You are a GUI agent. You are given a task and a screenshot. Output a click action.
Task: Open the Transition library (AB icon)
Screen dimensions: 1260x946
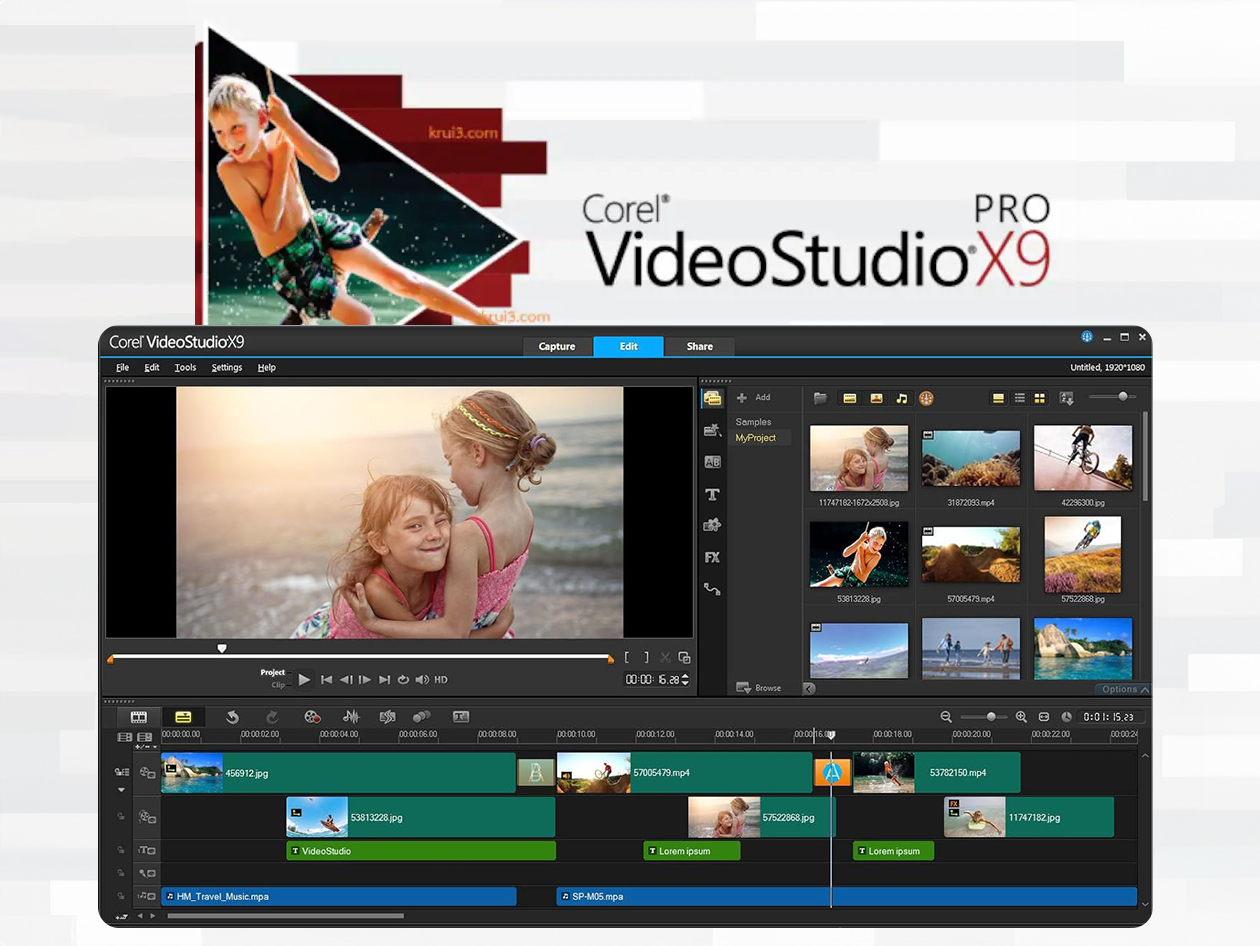(712, 462)
